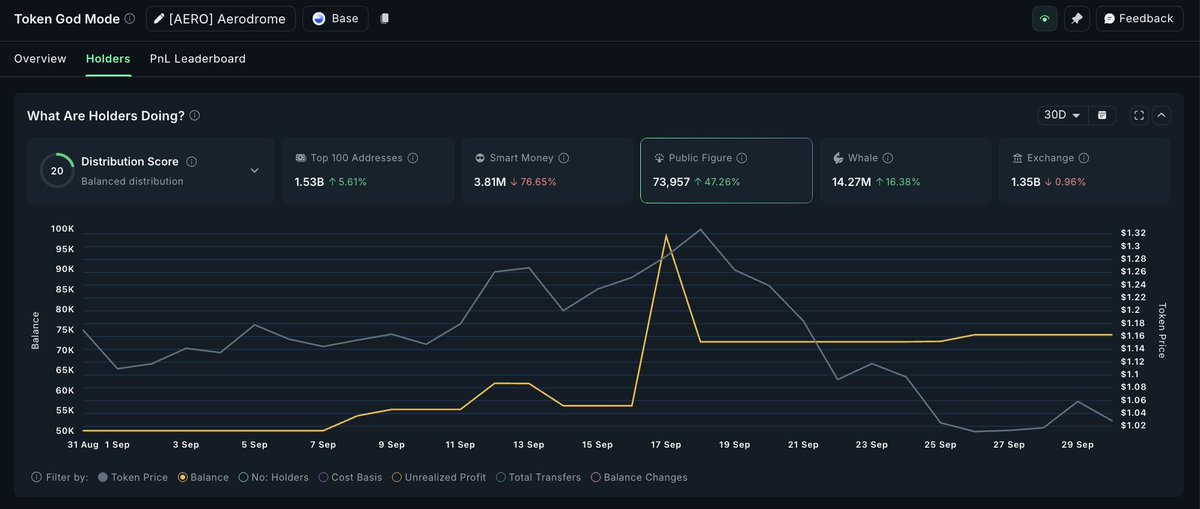The width and height of the screenshot is (1200, 509).
Task: Enable the No: Holders series filter
Action: (273, 477)
